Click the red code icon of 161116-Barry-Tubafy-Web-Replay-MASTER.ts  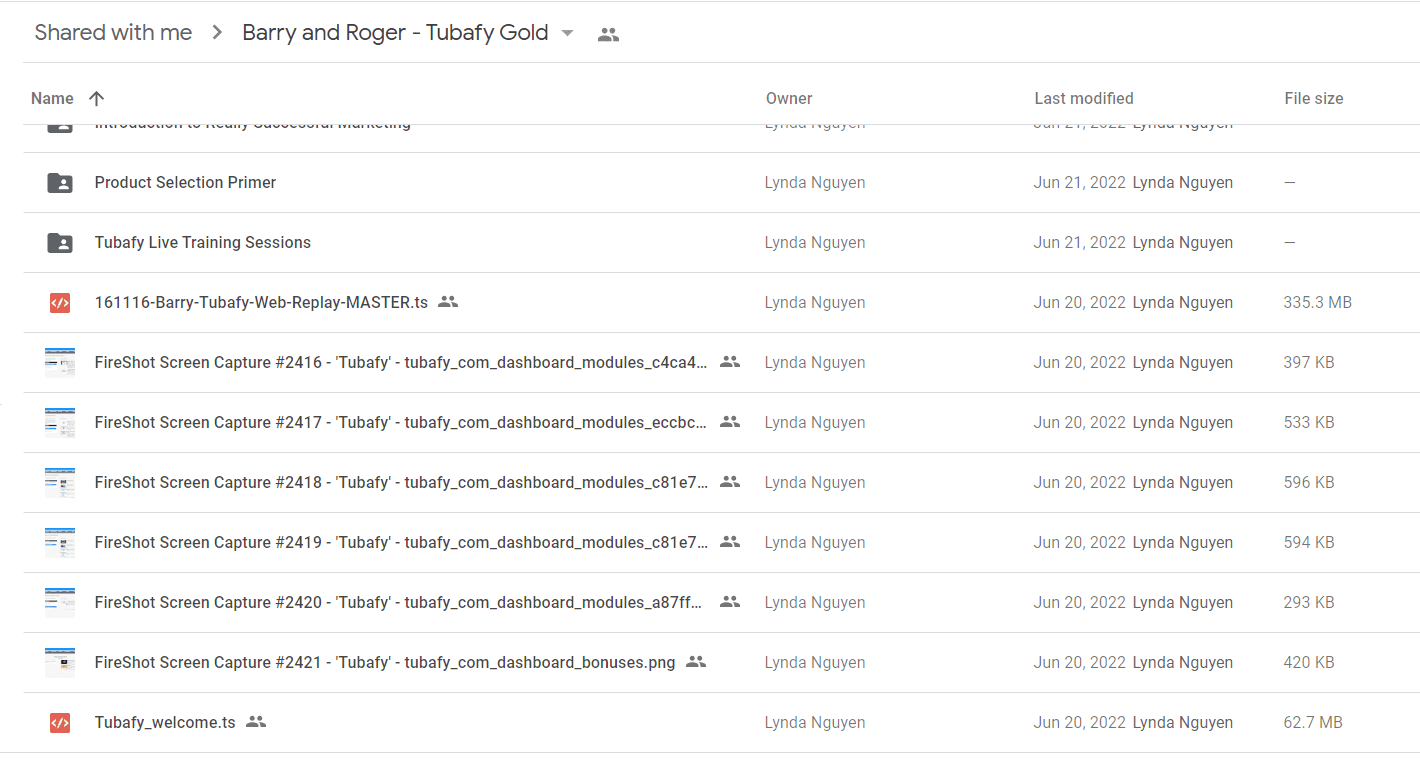60,302
